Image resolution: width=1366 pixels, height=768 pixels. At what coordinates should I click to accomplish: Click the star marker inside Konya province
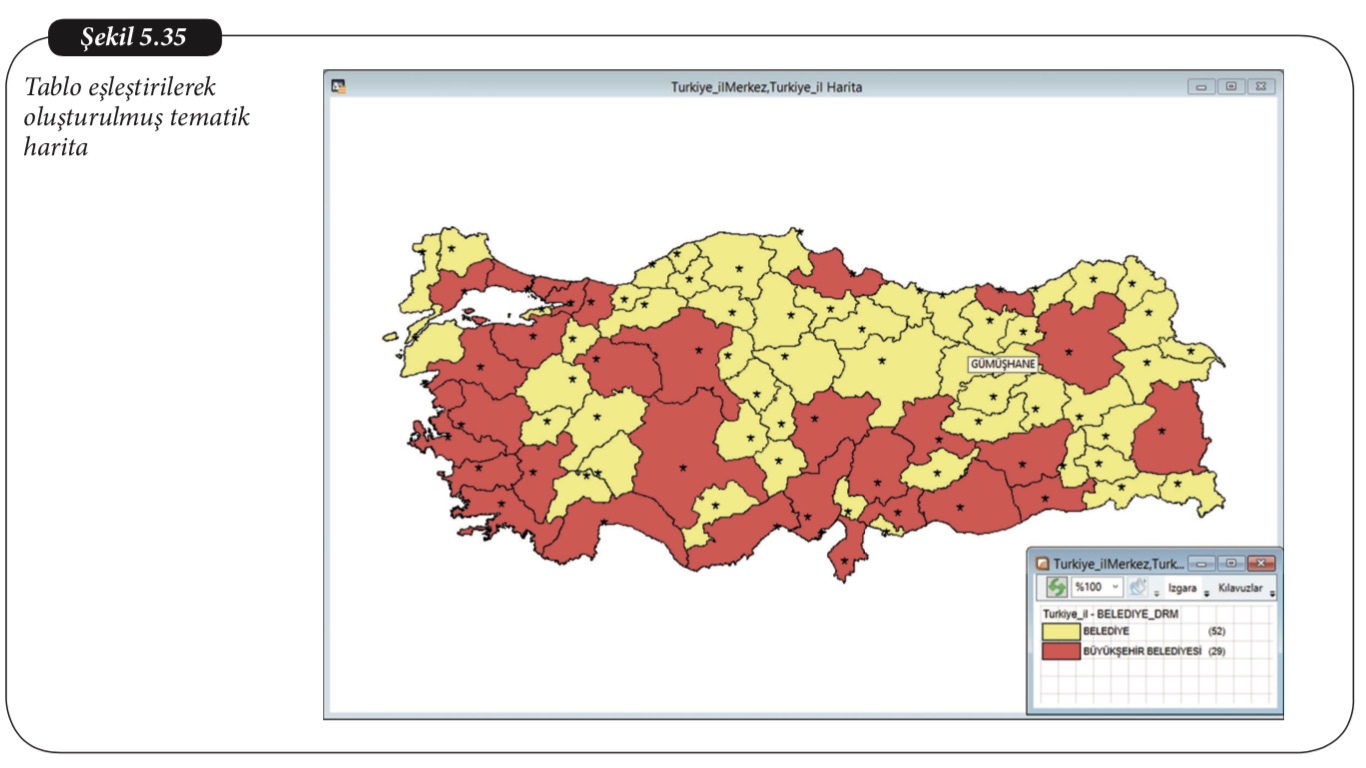coord(683,467)
